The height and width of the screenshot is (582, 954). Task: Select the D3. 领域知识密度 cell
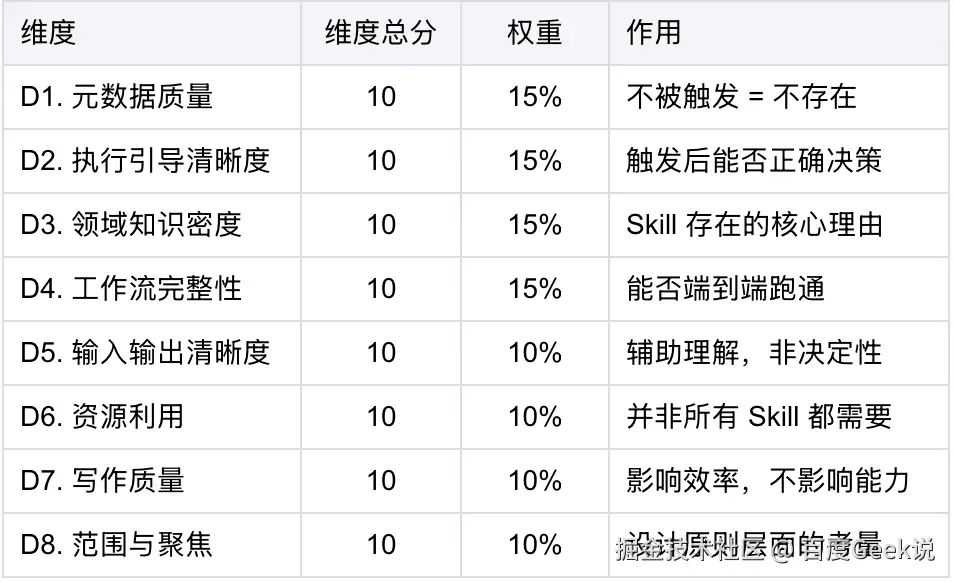click(x=131, y=225)
